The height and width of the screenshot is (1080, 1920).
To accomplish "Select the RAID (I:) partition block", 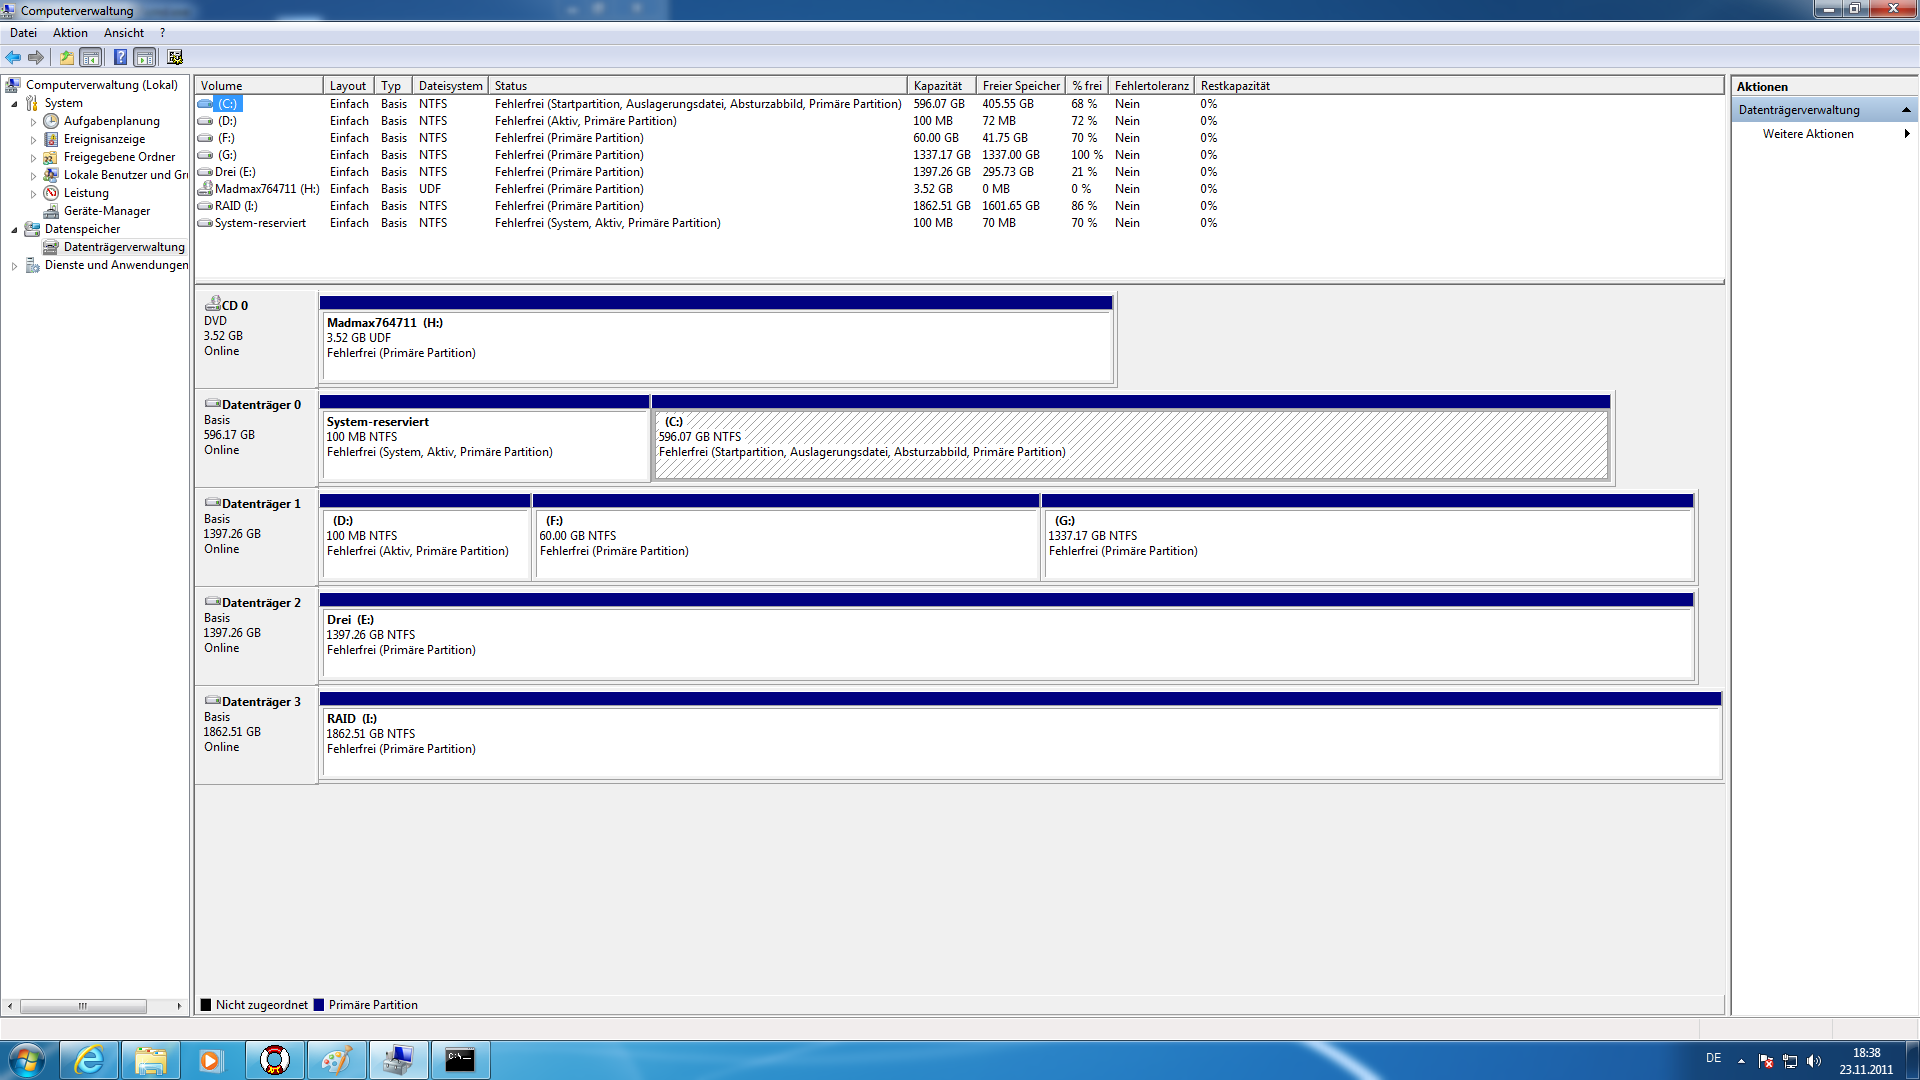I will 1020,741.
